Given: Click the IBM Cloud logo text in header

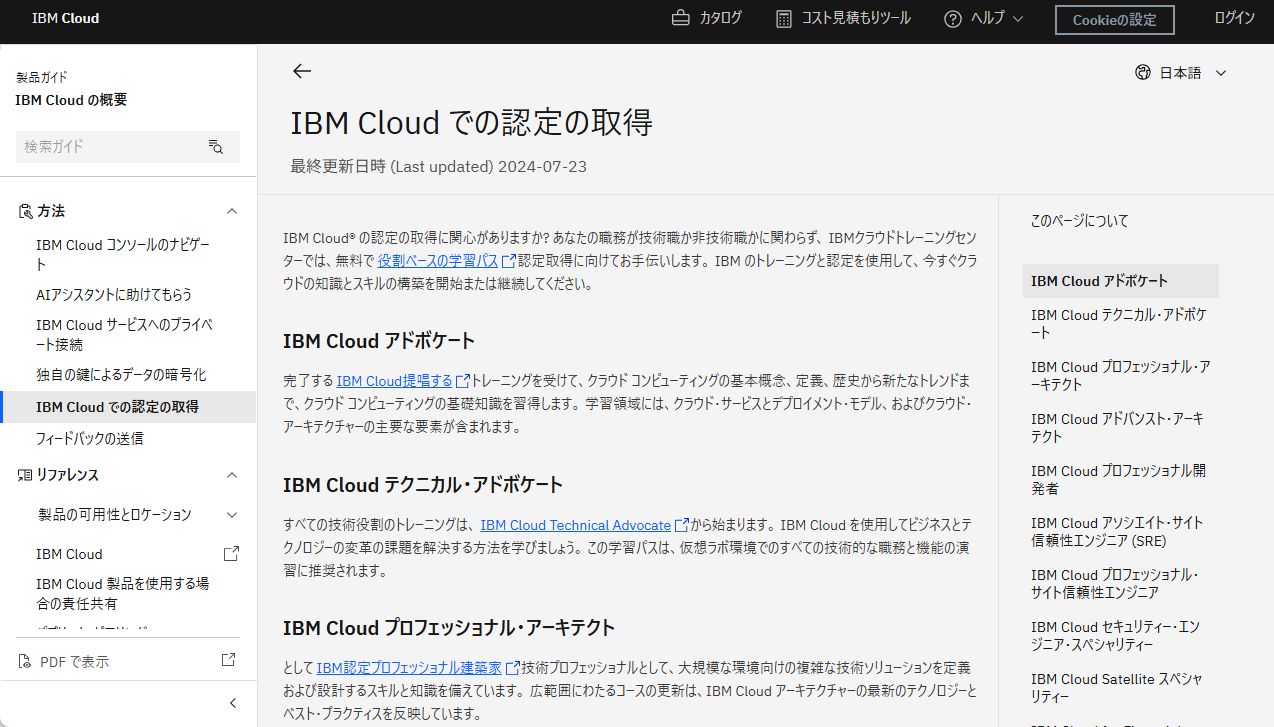Looking at the screenshot, I should point(65,18).
